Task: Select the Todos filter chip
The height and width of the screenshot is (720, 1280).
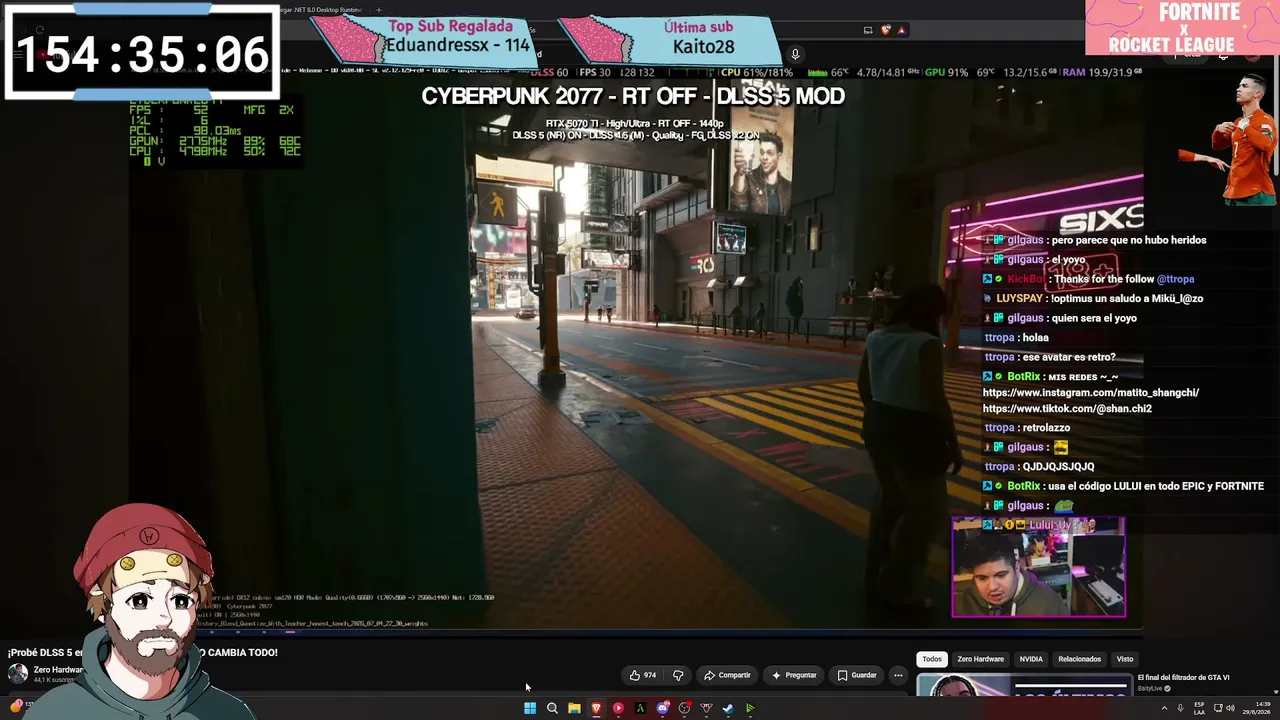Action: coord(932,659)
